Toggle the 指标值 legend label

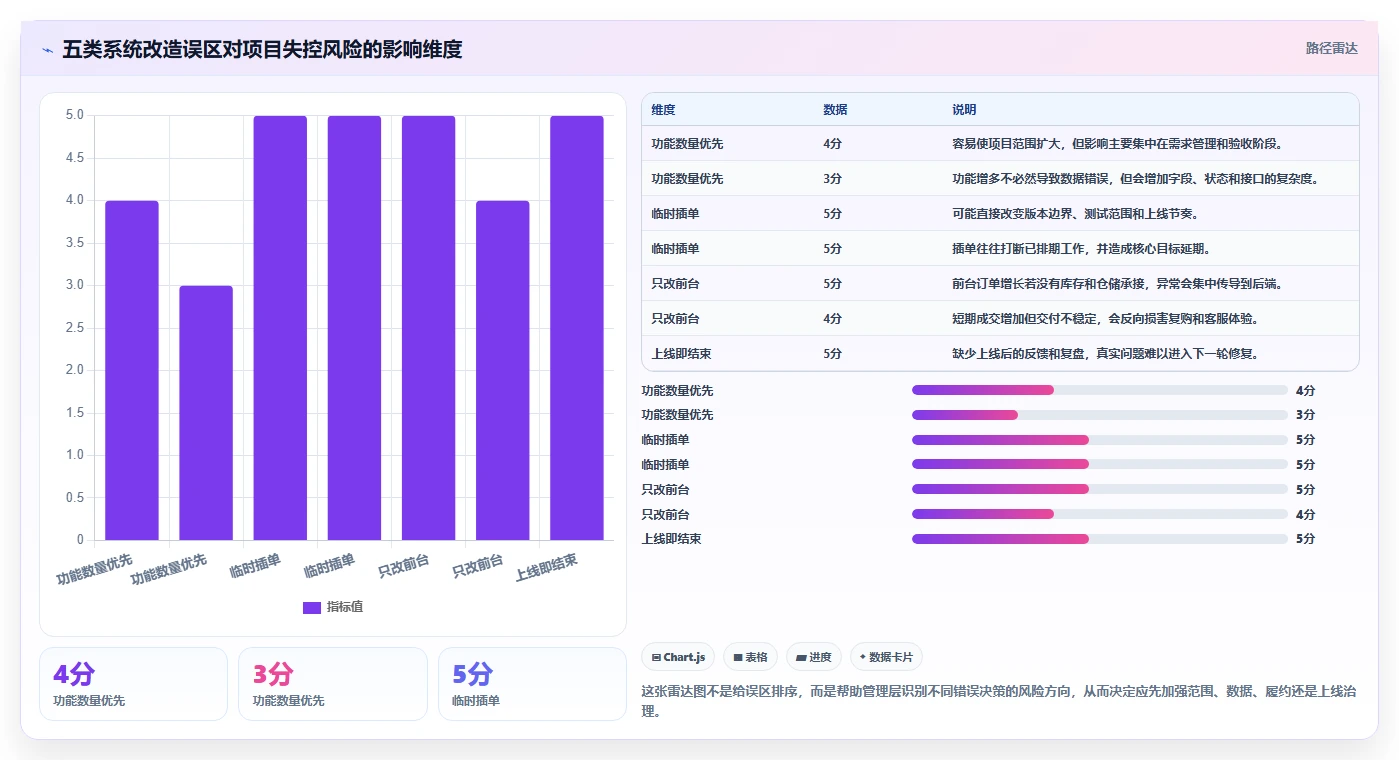(345, 607)
